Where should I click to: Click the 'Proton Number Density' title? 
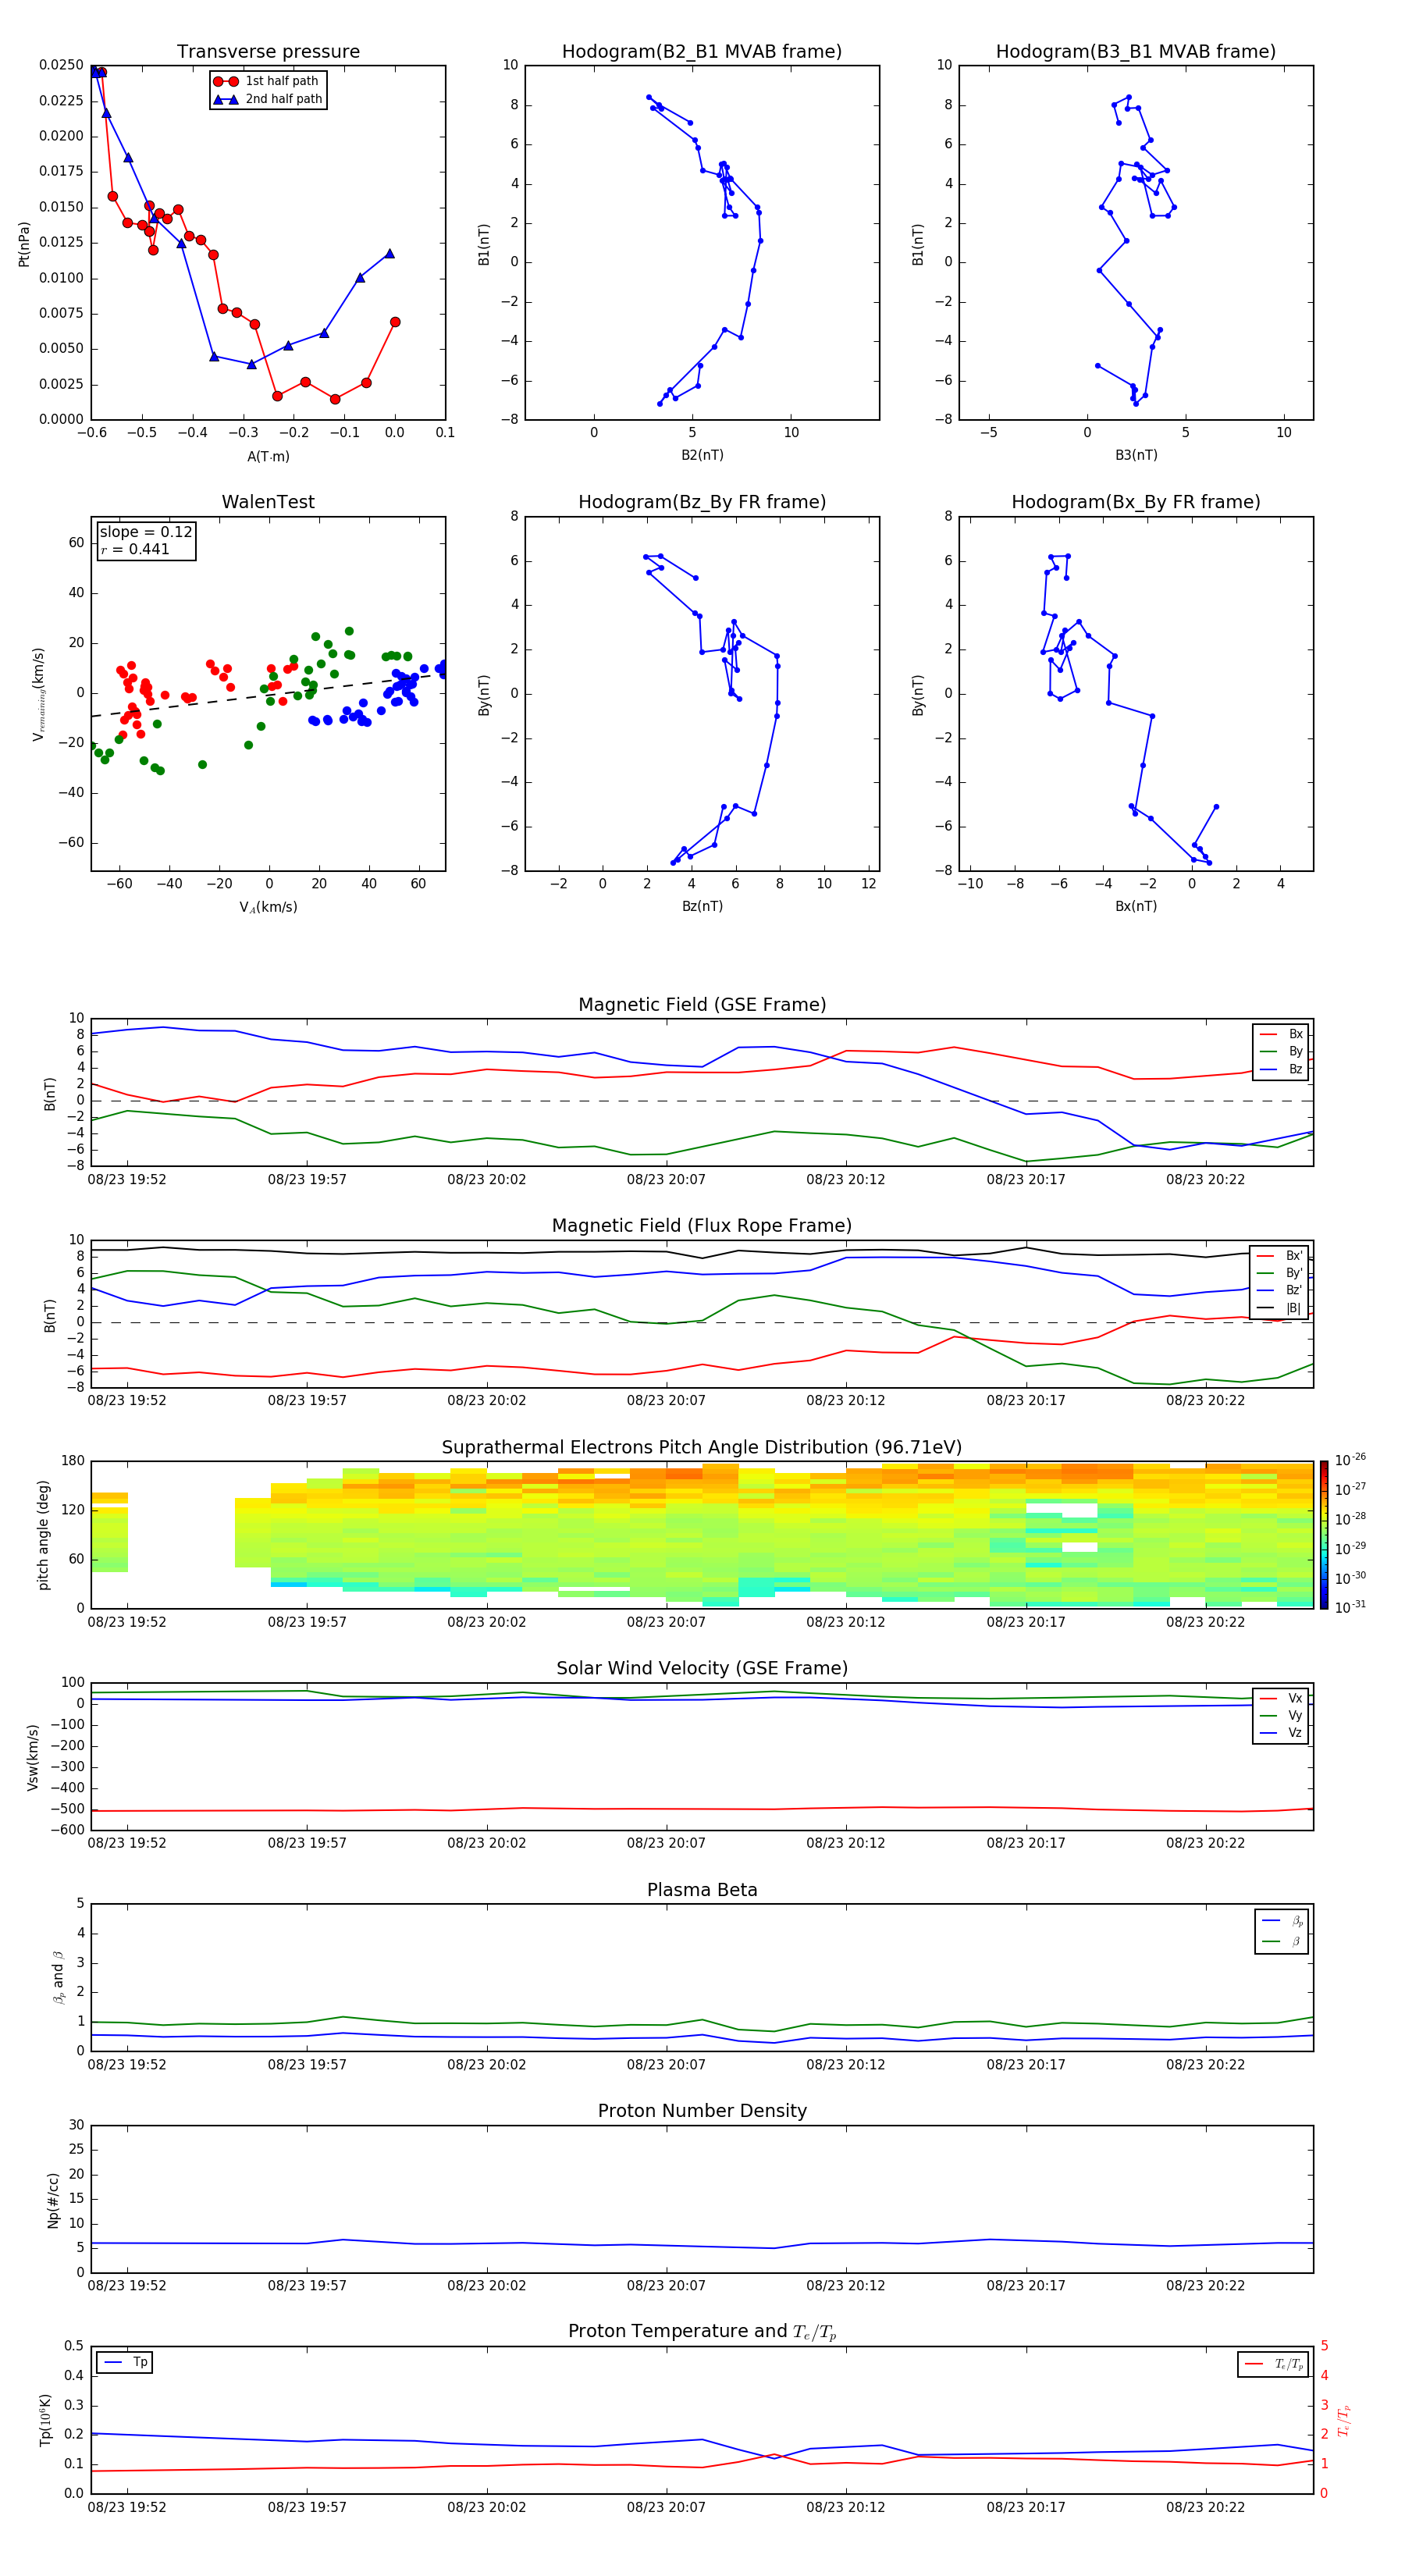point(702,2111)
